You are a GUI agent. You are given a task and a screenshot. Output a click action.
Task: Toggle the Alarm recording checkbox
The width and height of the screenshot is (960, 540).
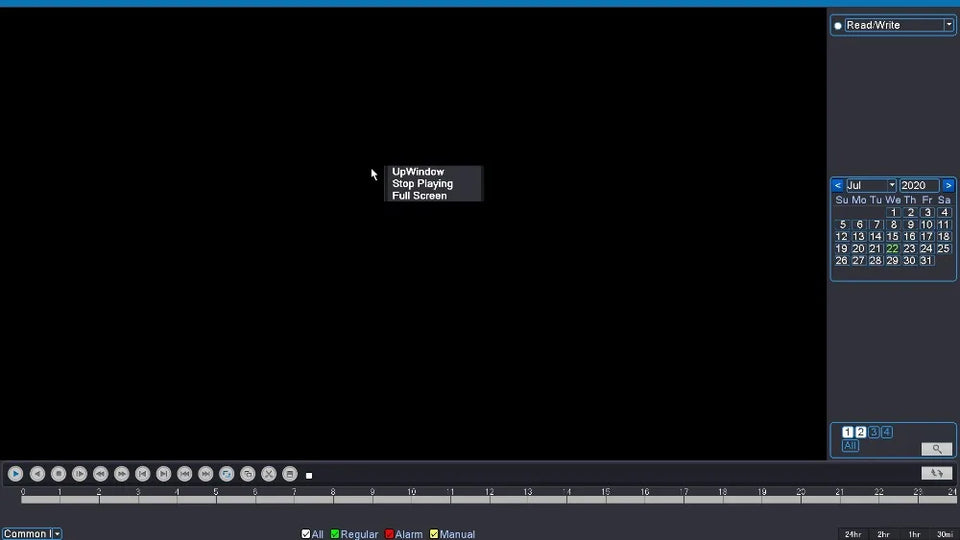[x=389, y=534]
